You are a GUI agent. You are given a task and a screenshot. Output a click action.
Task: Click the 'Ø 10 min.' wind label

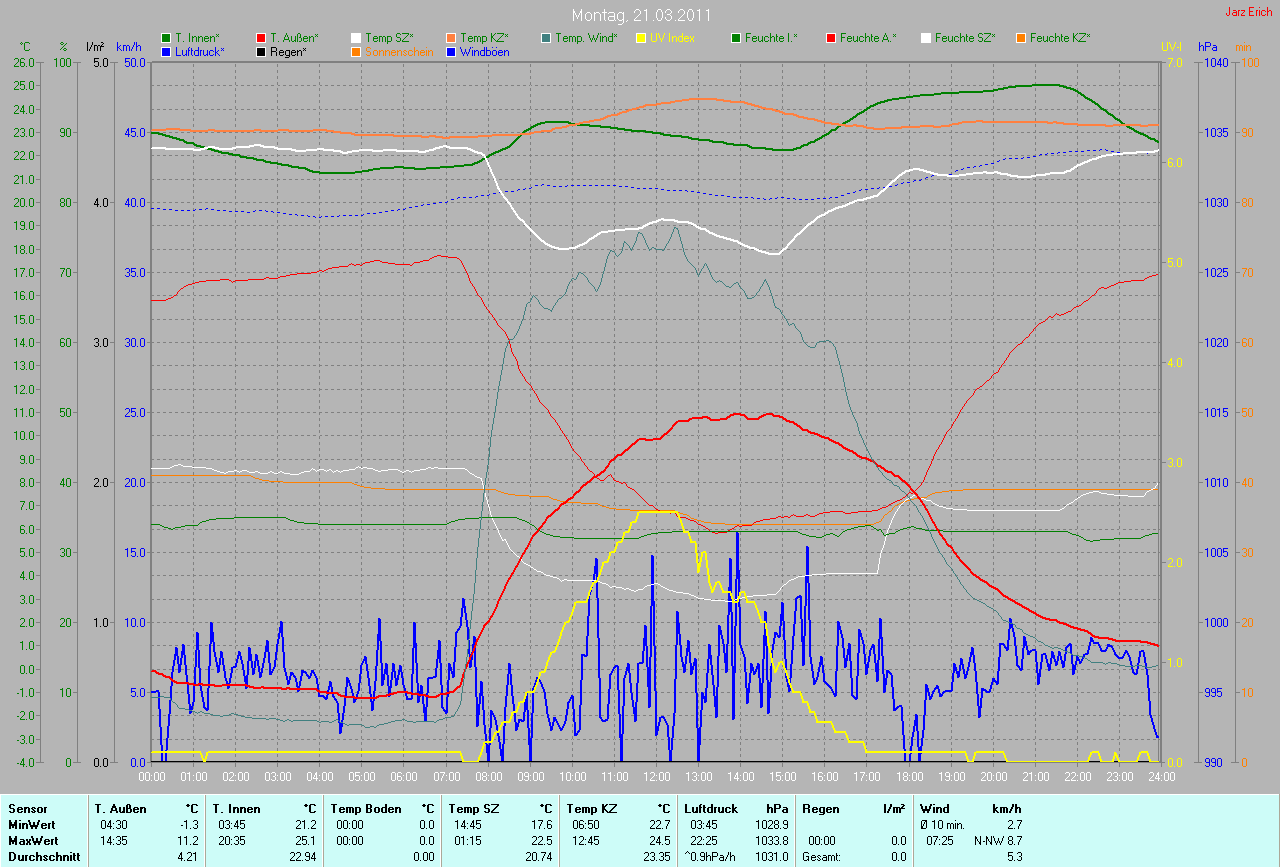[942, 824]
